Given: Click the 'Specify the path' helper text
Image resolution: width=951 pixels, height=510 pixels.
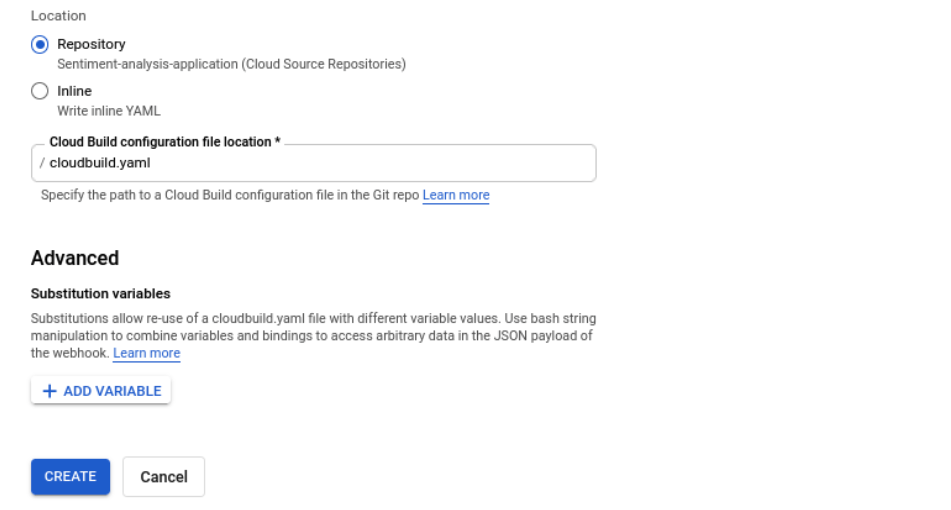Looking at the screenshot, I should [229, 195].
